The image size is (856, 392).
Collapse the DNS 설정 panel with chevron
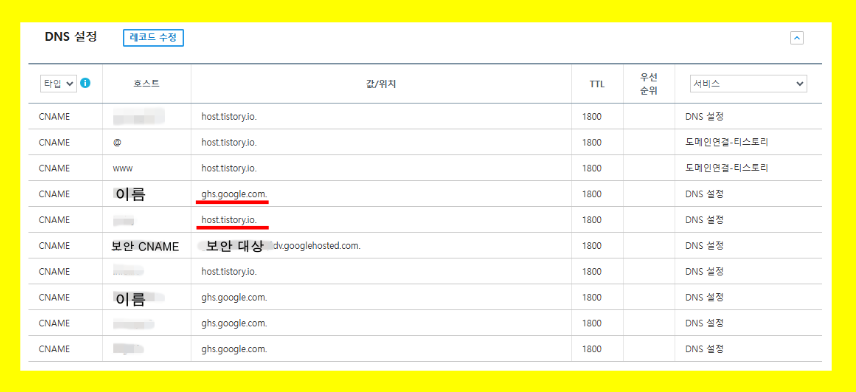click(796, 38)
